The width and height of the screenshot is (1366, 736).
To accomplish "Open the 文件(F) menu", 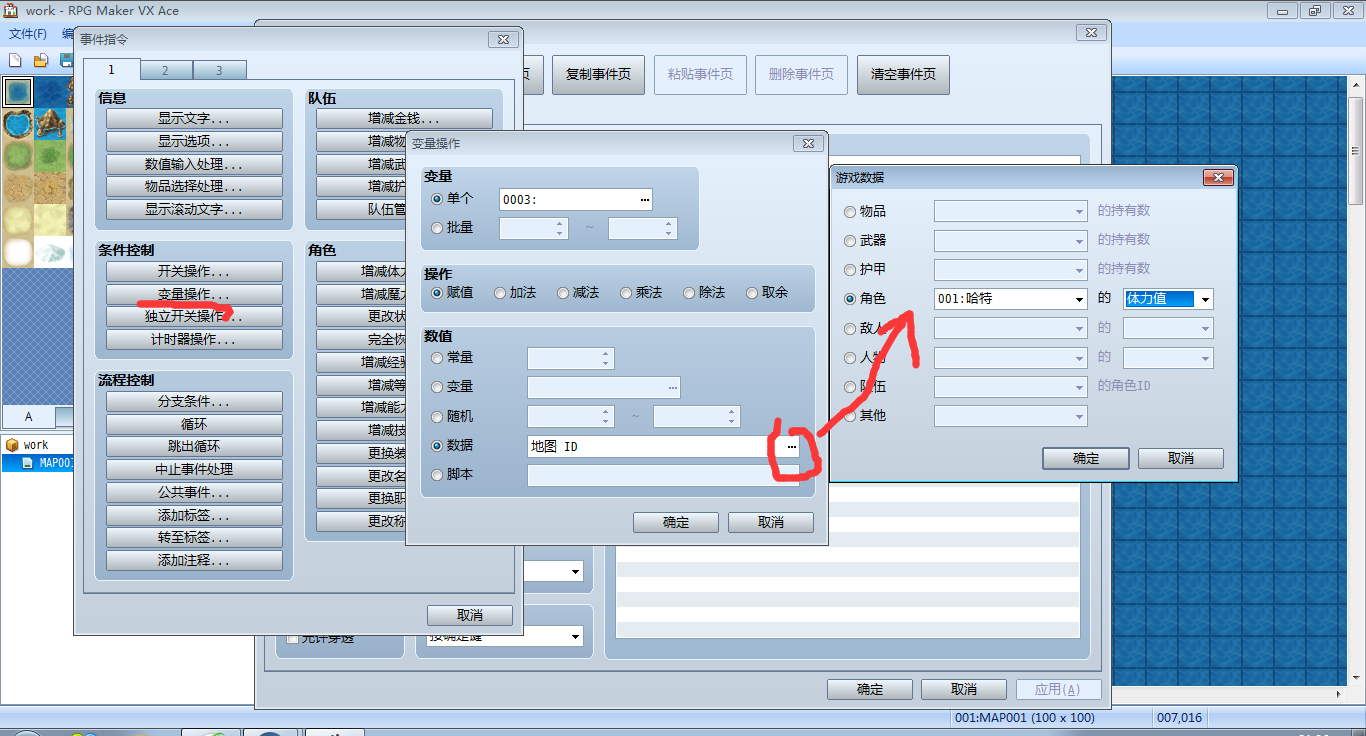I will pyautogui.click(x=28, y=33).
